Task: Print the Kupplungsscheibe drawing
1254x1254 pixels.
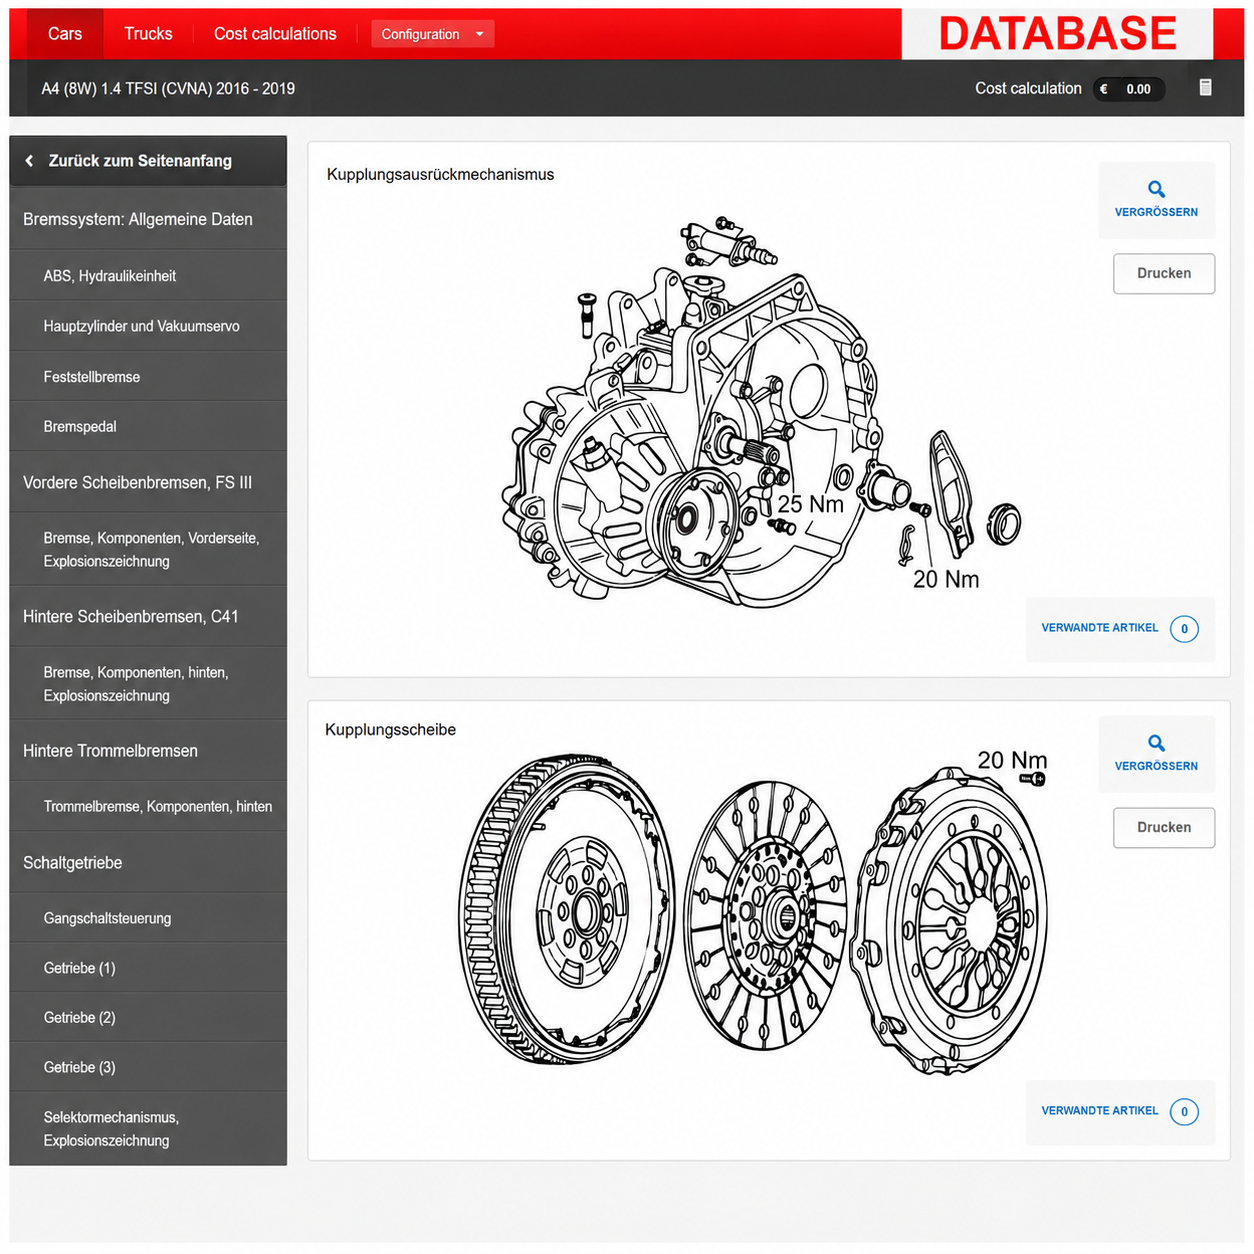Action: 1164,828
